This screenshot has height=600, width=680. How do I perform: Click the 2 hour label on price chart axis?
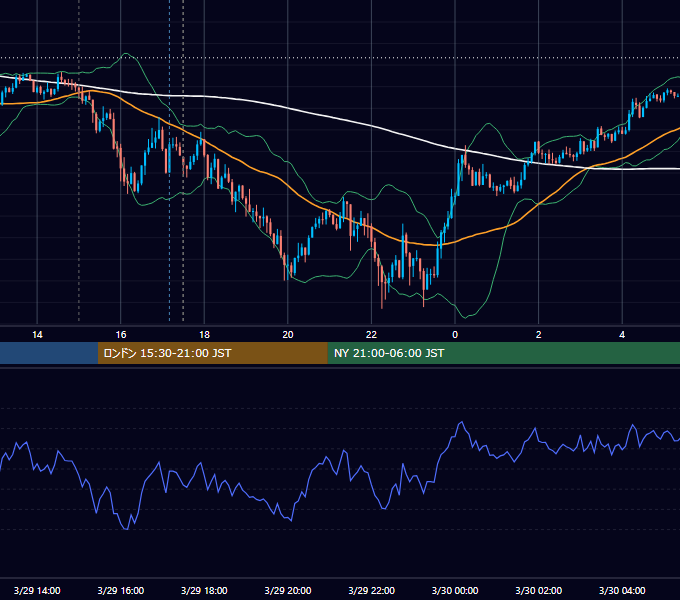pos(539,335)
